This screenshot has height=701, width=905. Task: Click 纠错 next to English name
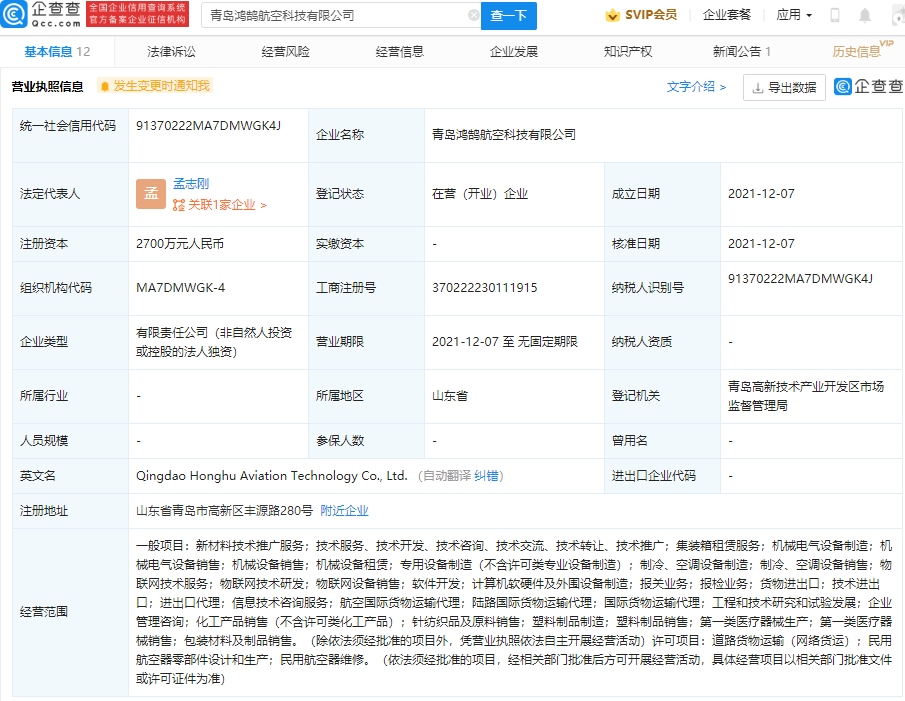tap(486, 476)
